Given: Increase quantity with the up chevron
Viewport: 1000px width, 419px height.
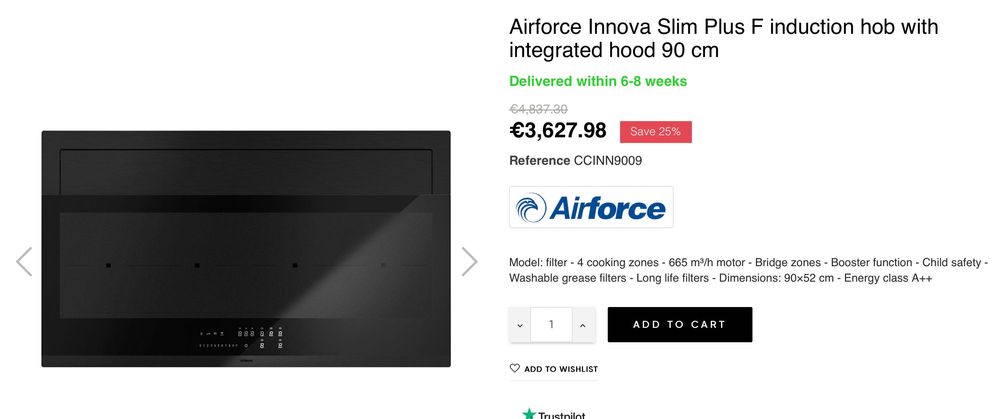Looking at the screenshot, I should pos(583,324).
